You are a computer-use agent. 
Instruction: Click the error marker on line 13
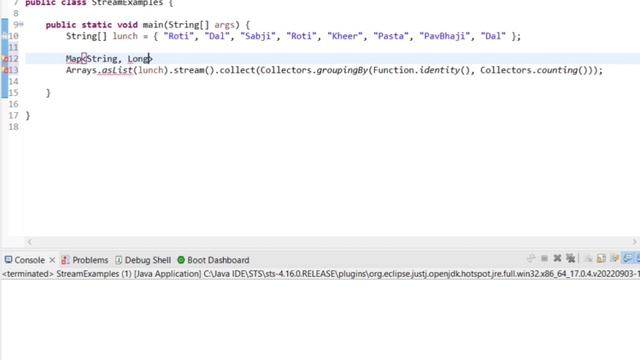[x=5, y=70]
